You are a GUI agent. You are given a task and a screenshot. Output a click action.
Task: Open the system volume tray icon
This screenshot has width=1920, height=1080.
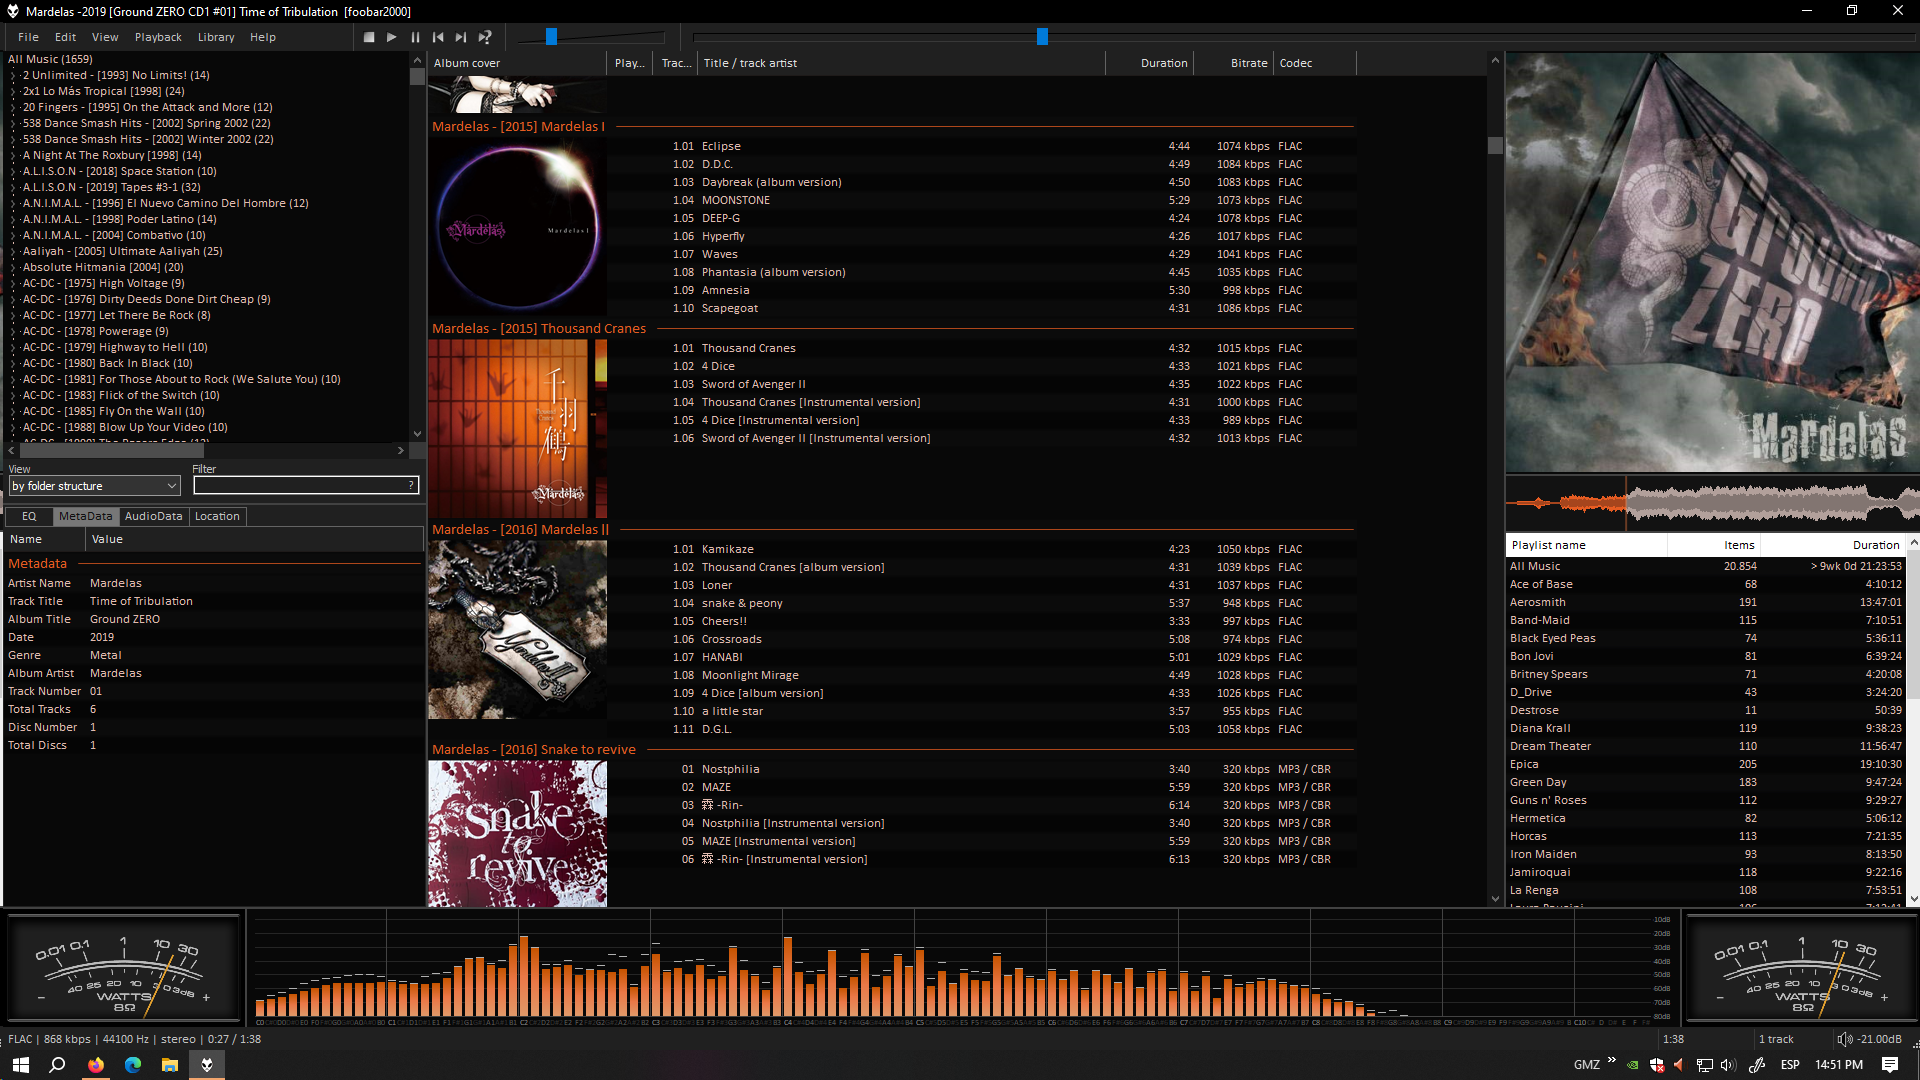(1728, 1065)
